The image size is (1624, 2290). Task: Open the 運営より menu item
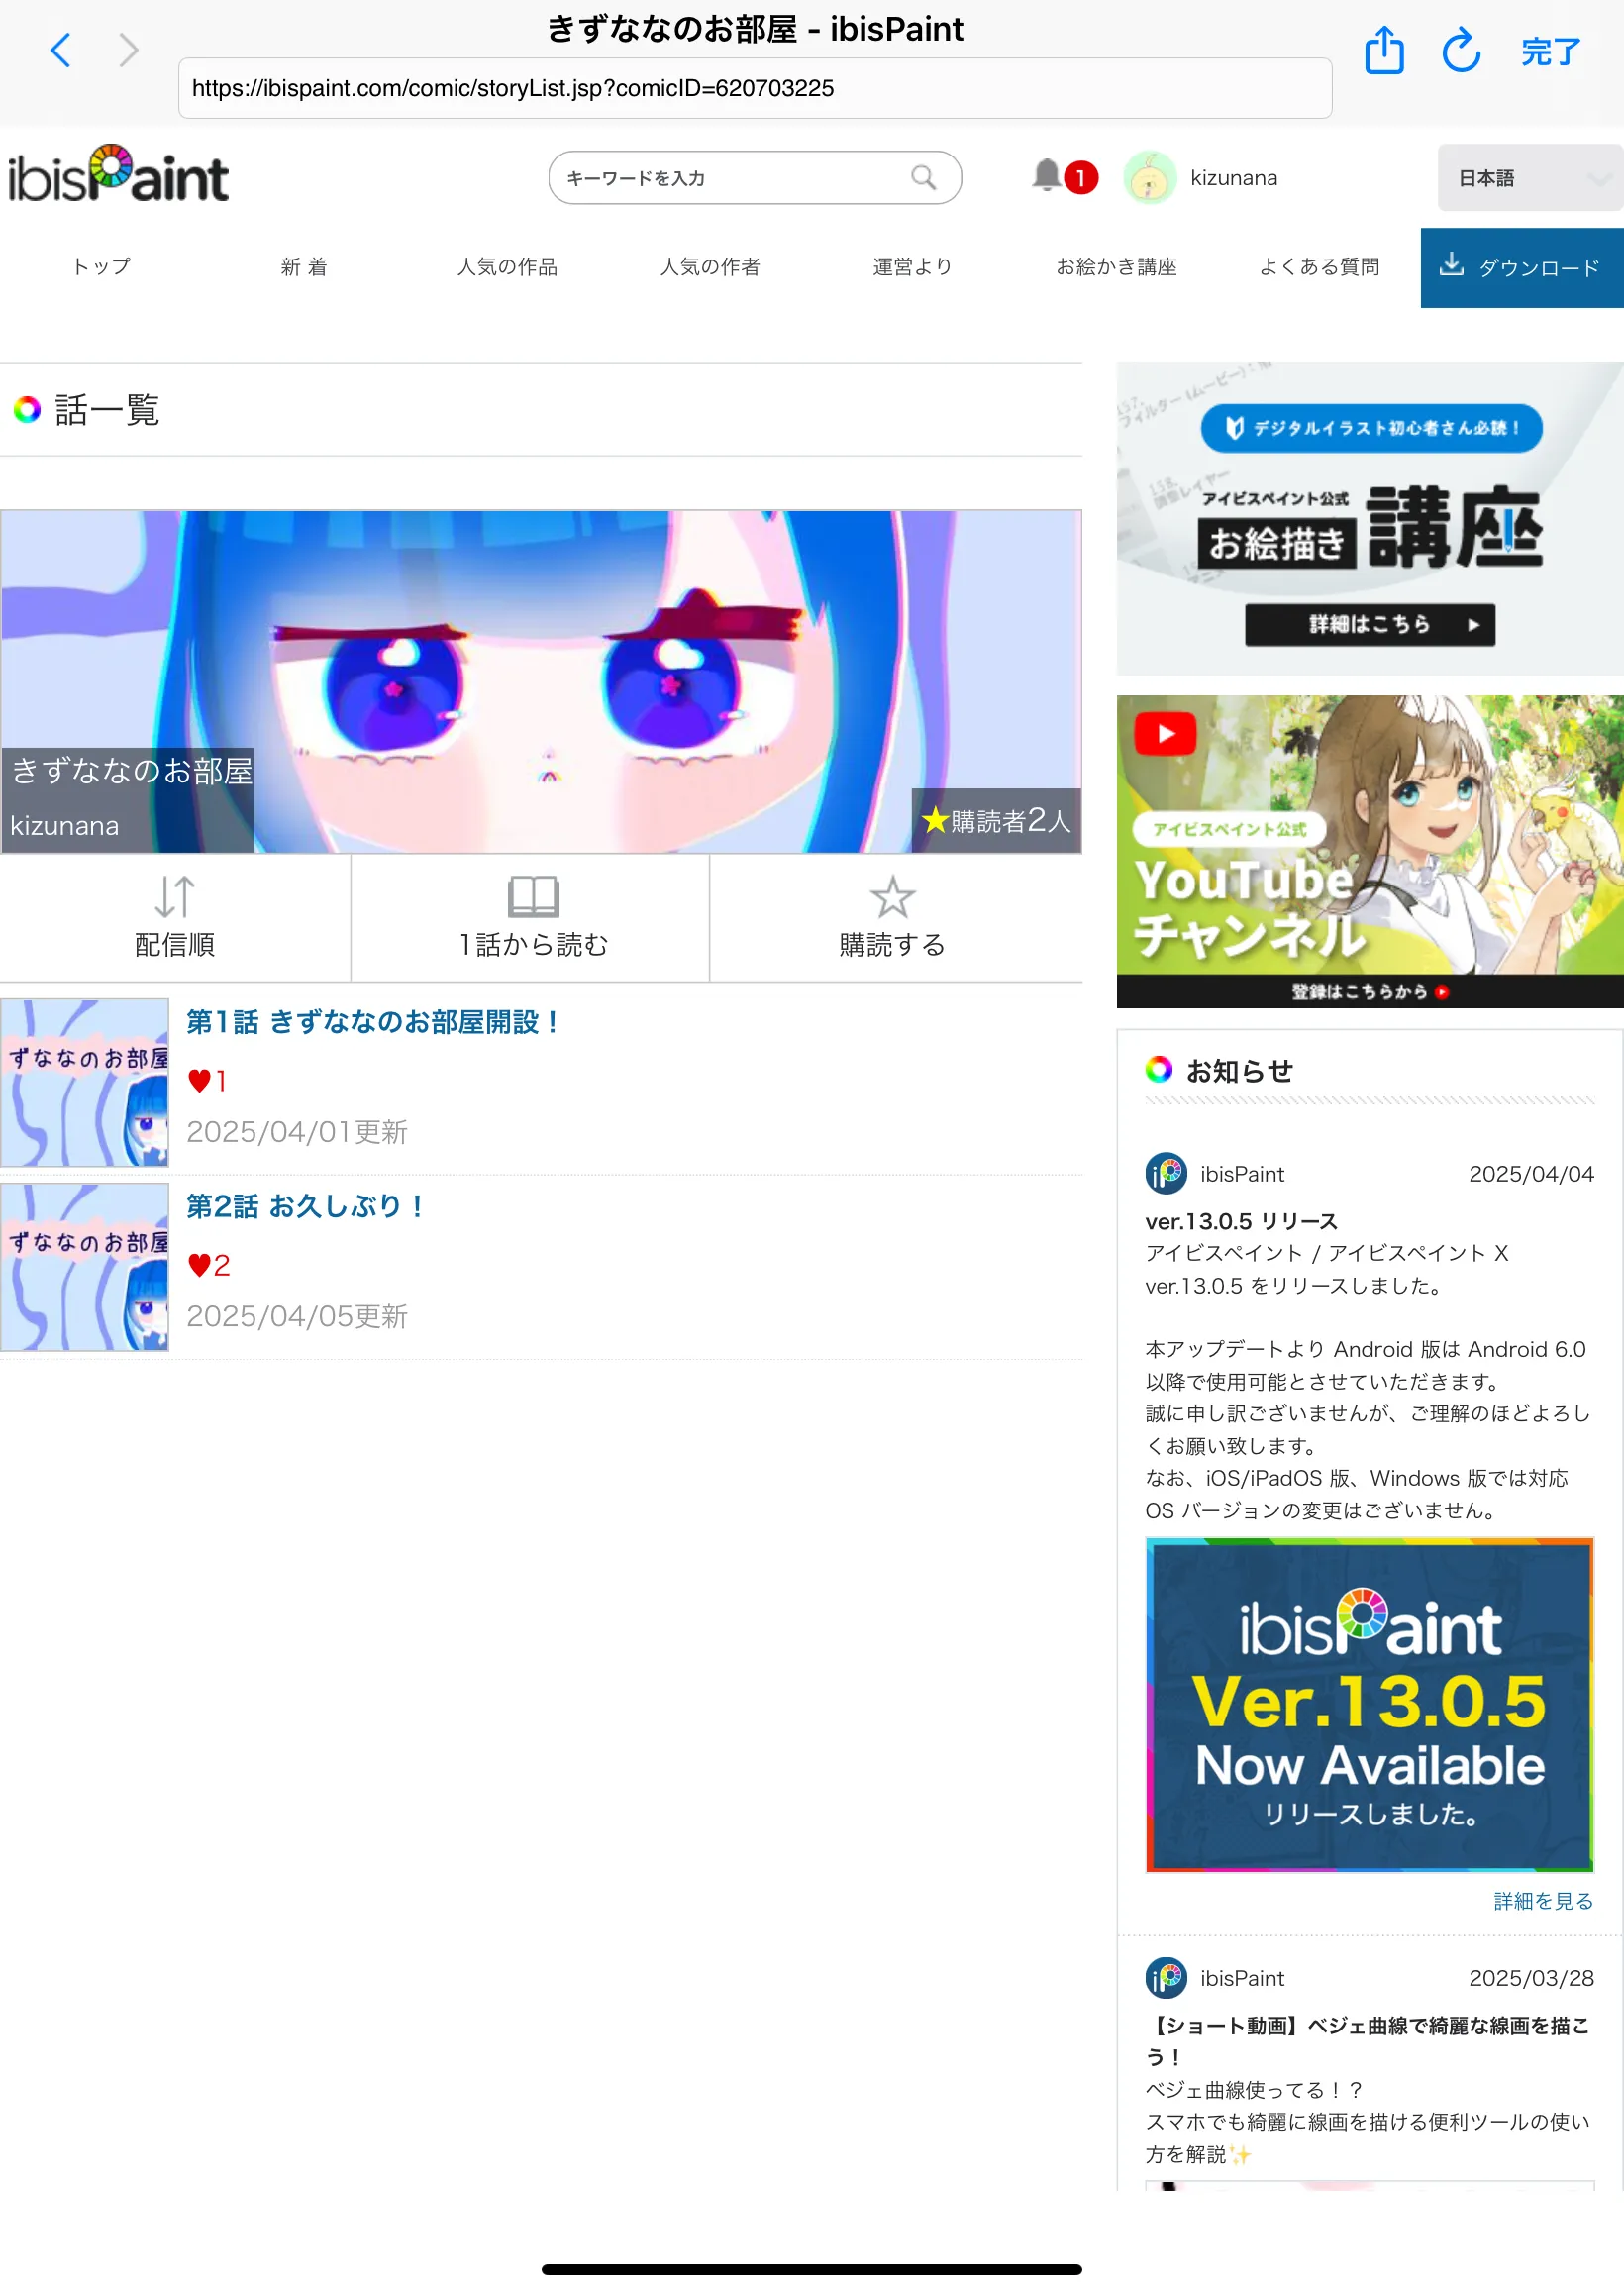[912, 267]
